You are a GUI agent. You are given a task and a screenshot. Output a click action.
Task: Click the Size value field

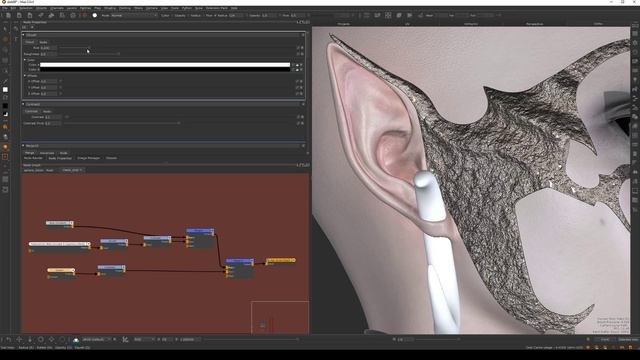49,48
